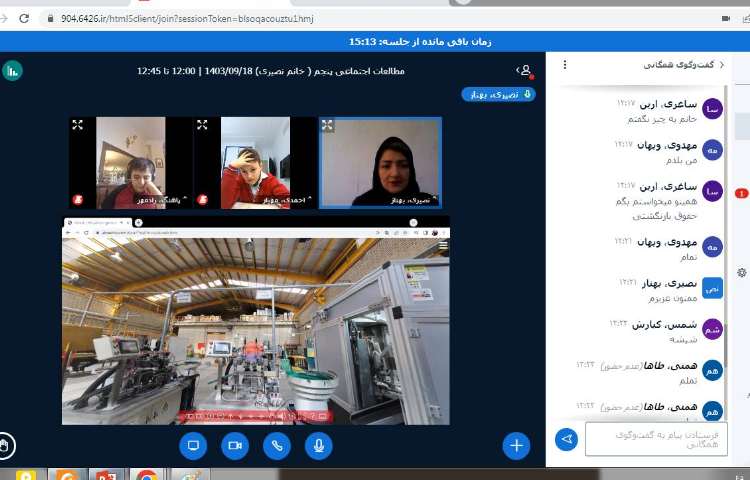Screen dimensions: 750x480
Task: Fullscreen the leftmost webcam video
Action: pos(77,125)
